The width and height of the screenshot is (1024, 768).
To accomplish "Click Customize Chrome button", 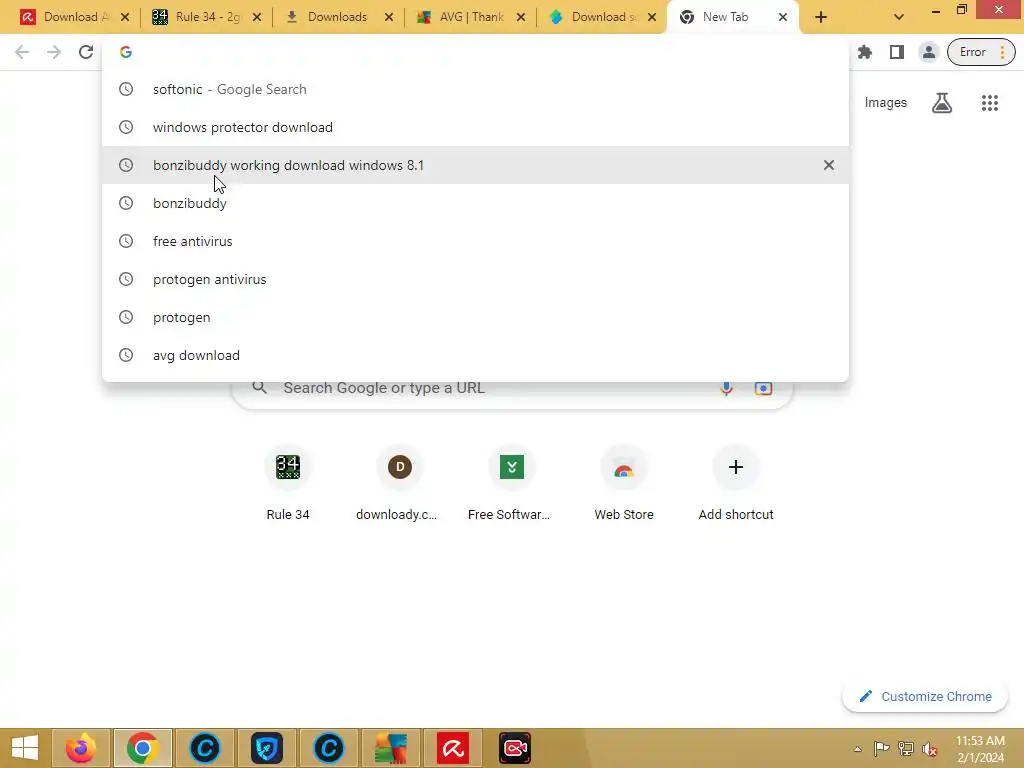I will click(925, 697).
